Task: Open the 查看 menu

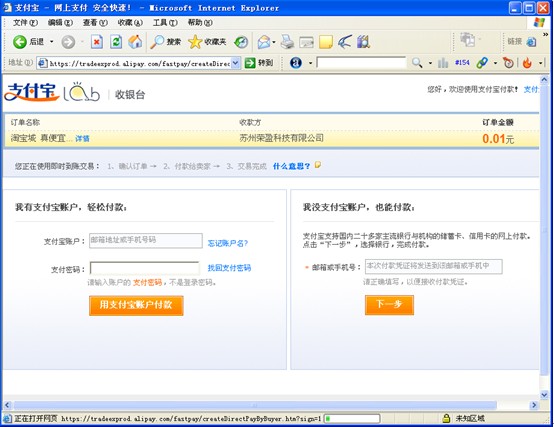Action: pos(95,23)
